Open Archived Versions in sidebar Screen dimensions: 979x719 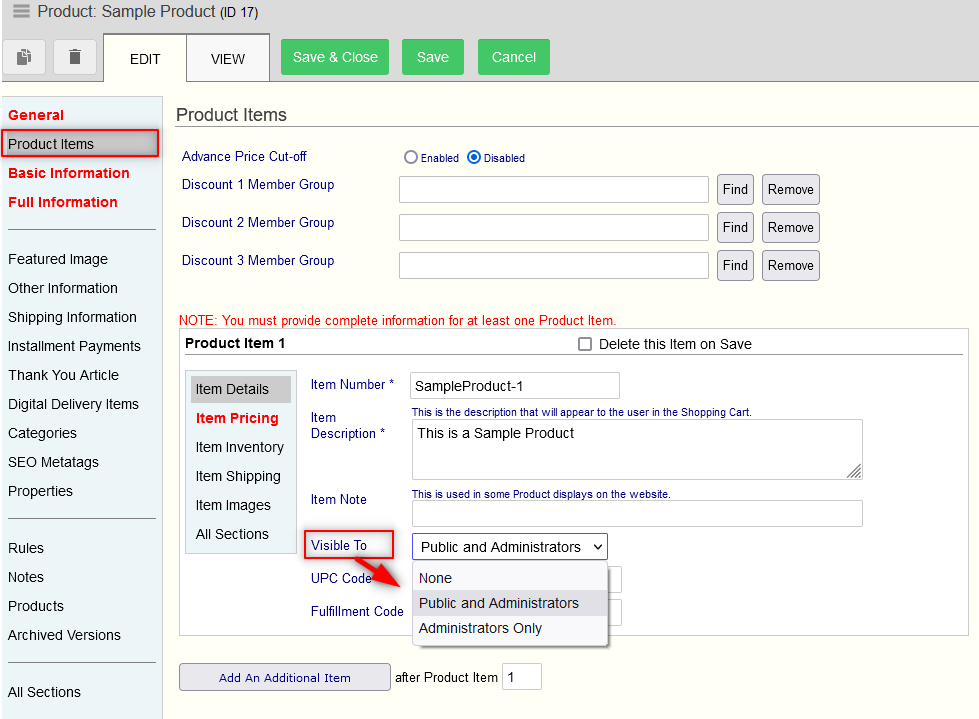point(64,635)
